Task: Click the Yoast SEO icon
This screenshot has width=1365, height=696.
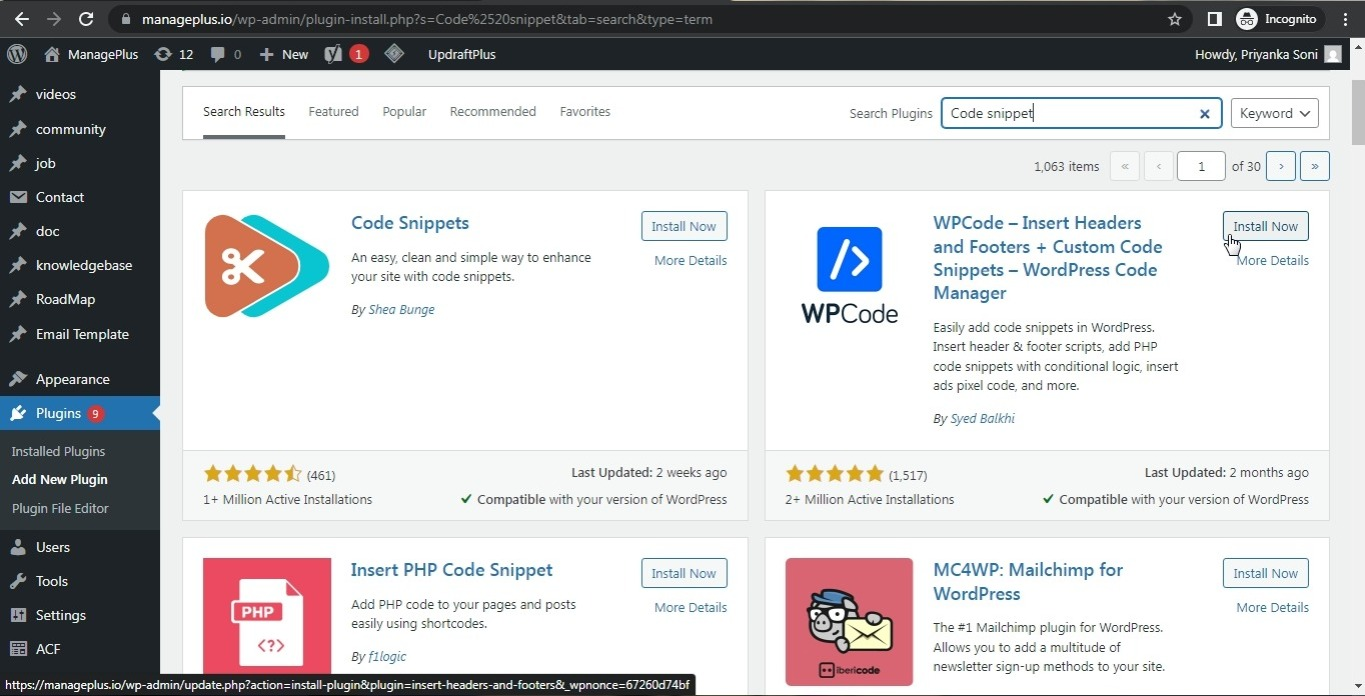Action: tap(334, 54)
